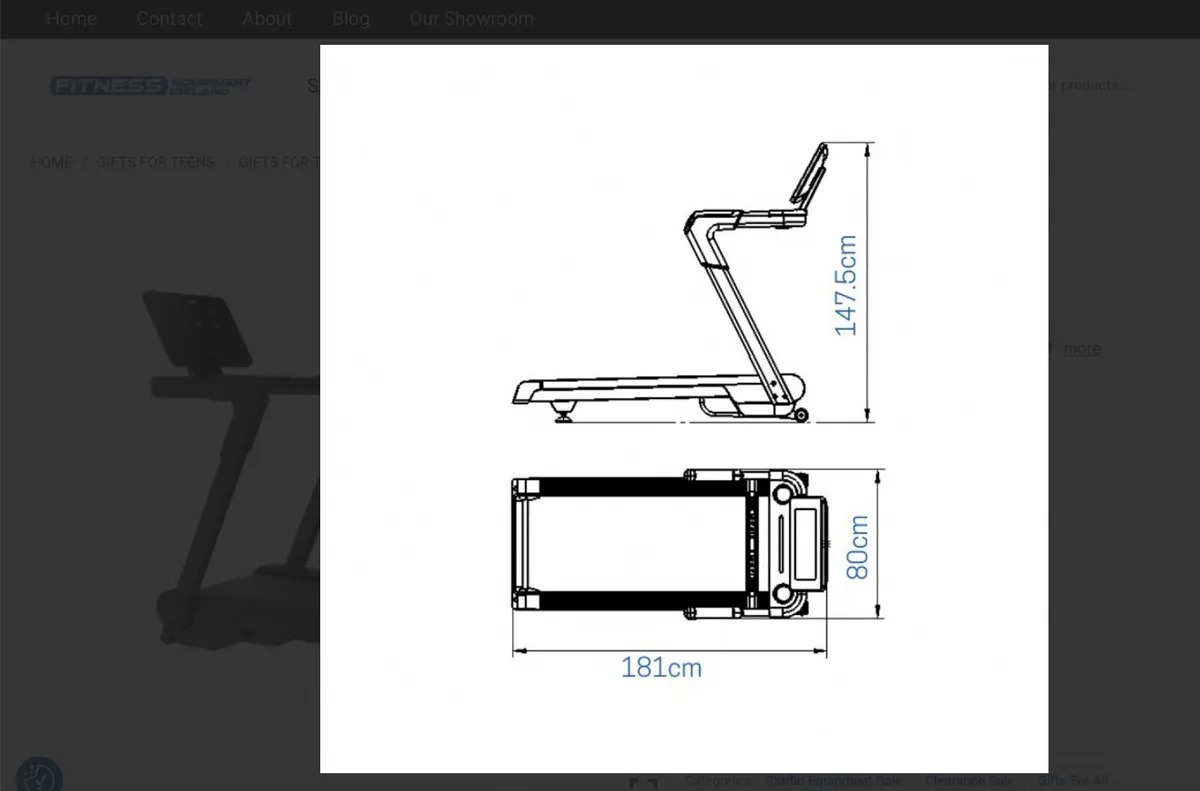Open the Home menu item

pos(71,19)
